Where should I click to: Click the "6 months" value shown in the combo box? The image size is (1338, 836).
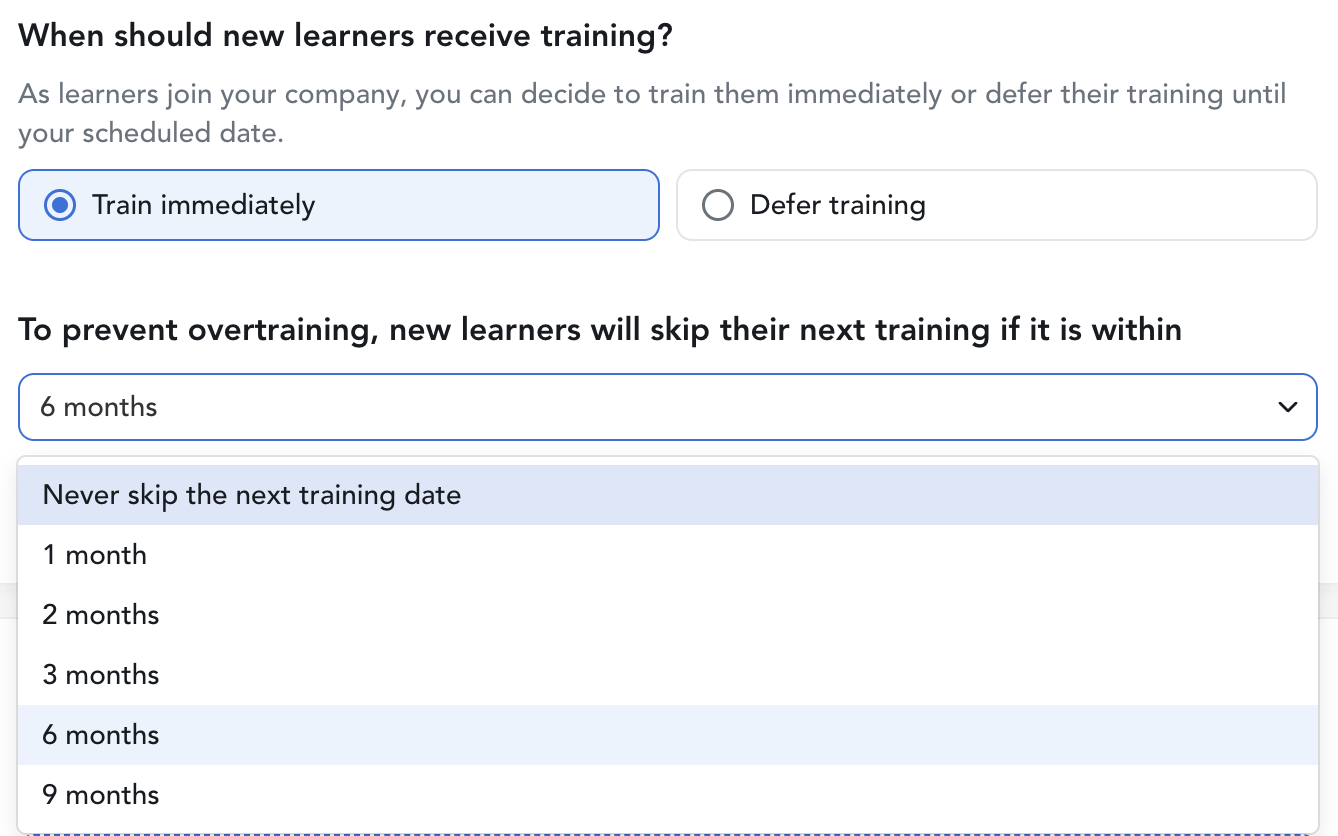tap(99, 407)
